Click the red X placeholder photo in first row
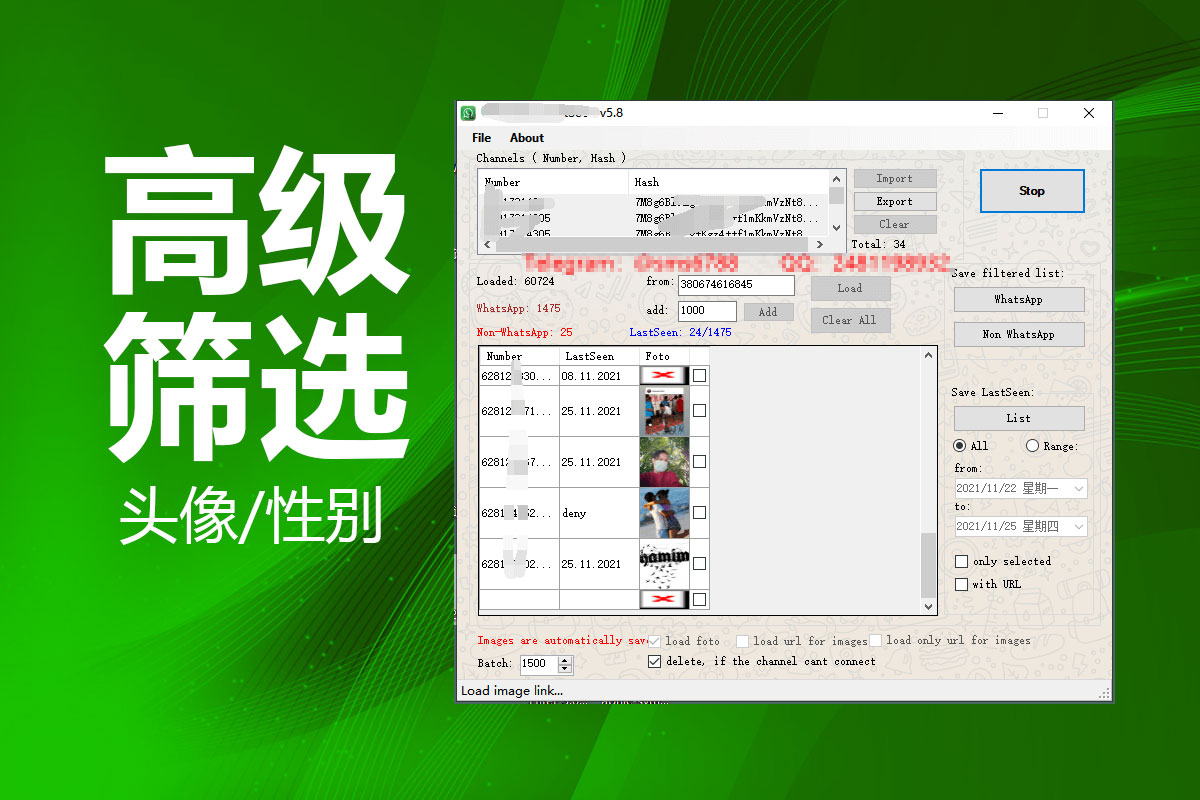Image resolution: width=1200 pixels, height=800 pixels. tap(664, 376)
